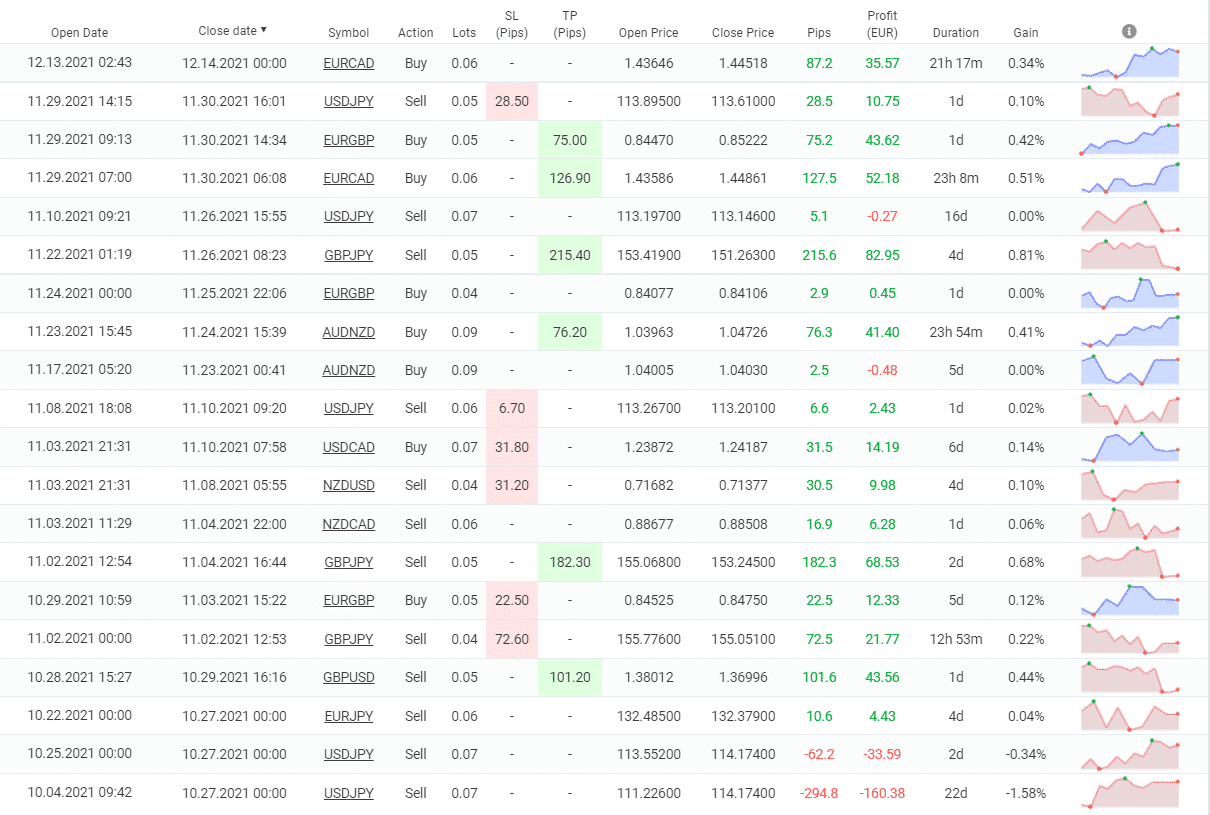
Task: Click the mini chart in the EURJPY row
Action: pos(1130,716)
